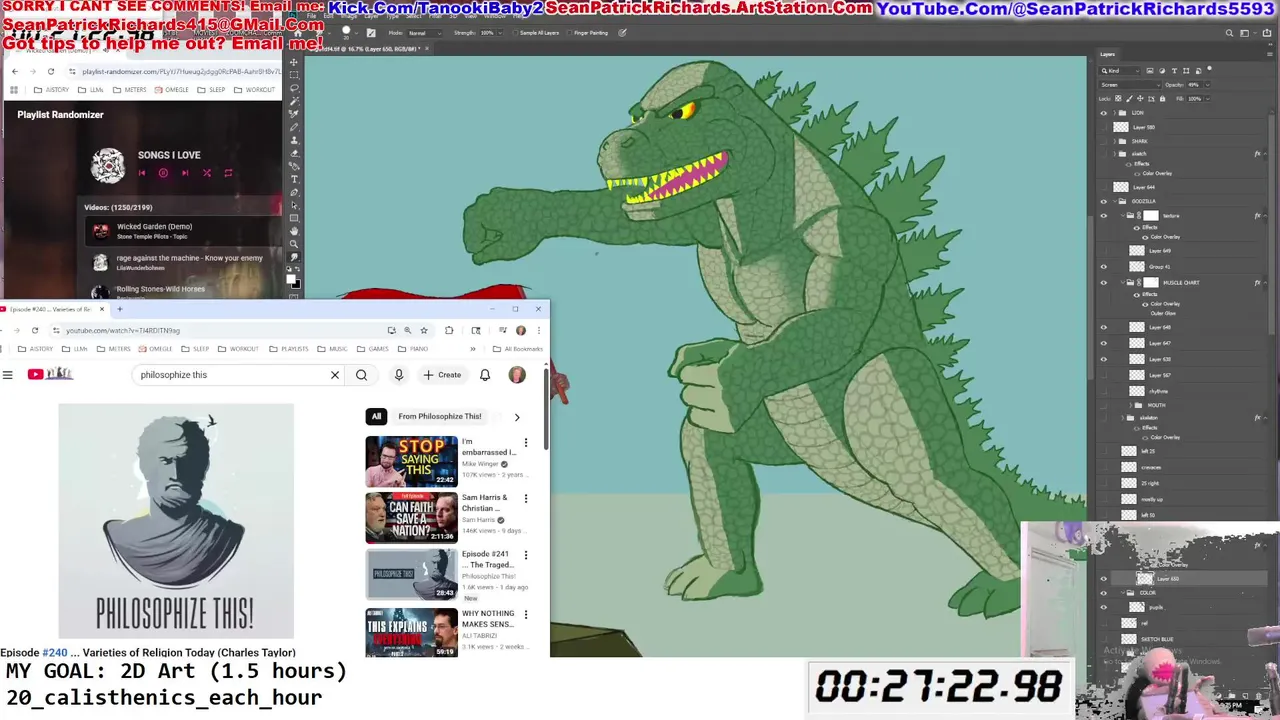Click the YouTube Create button

[x=442, y=375]
